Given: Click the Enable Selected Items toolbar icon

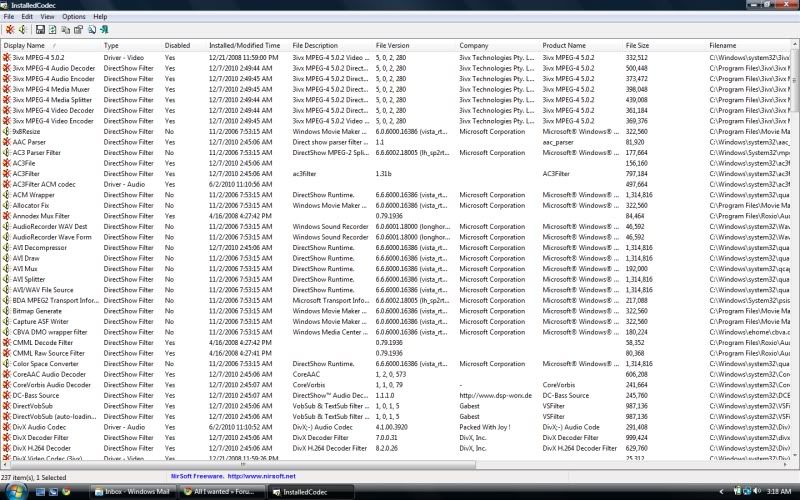Looking at the screenshot, I should pyautogui.click(x=22, y=30).
